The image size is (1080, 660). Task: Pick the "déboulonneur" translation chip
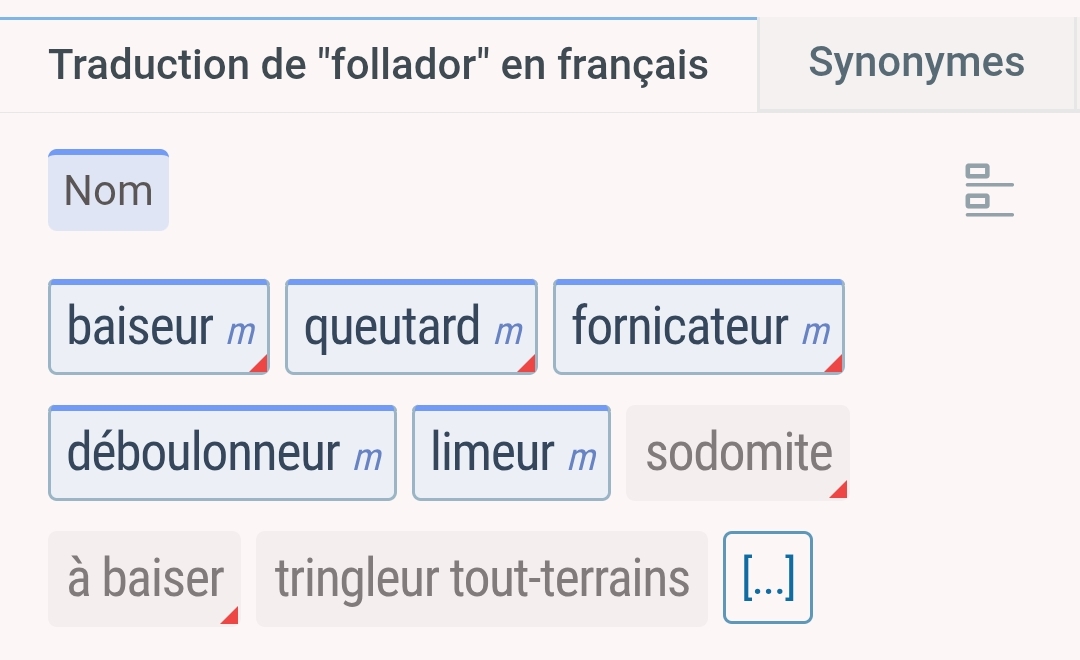pos(203,453)
